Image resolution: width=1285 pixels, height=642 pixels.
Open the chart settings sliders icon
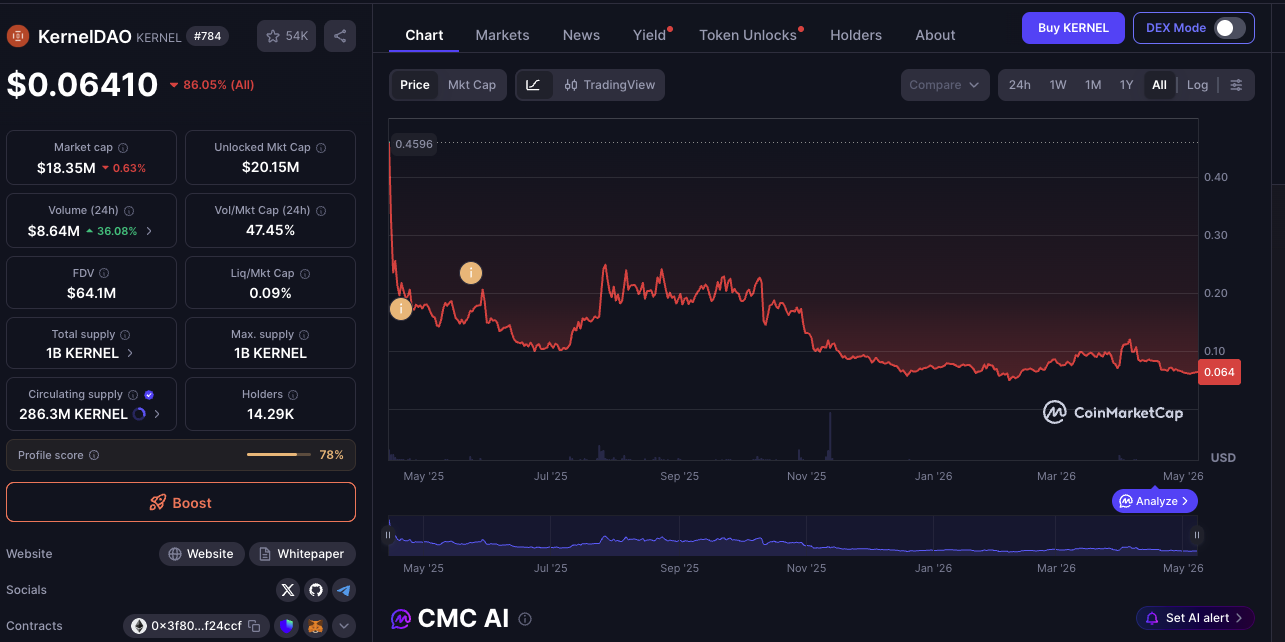tap(1236, 85)
